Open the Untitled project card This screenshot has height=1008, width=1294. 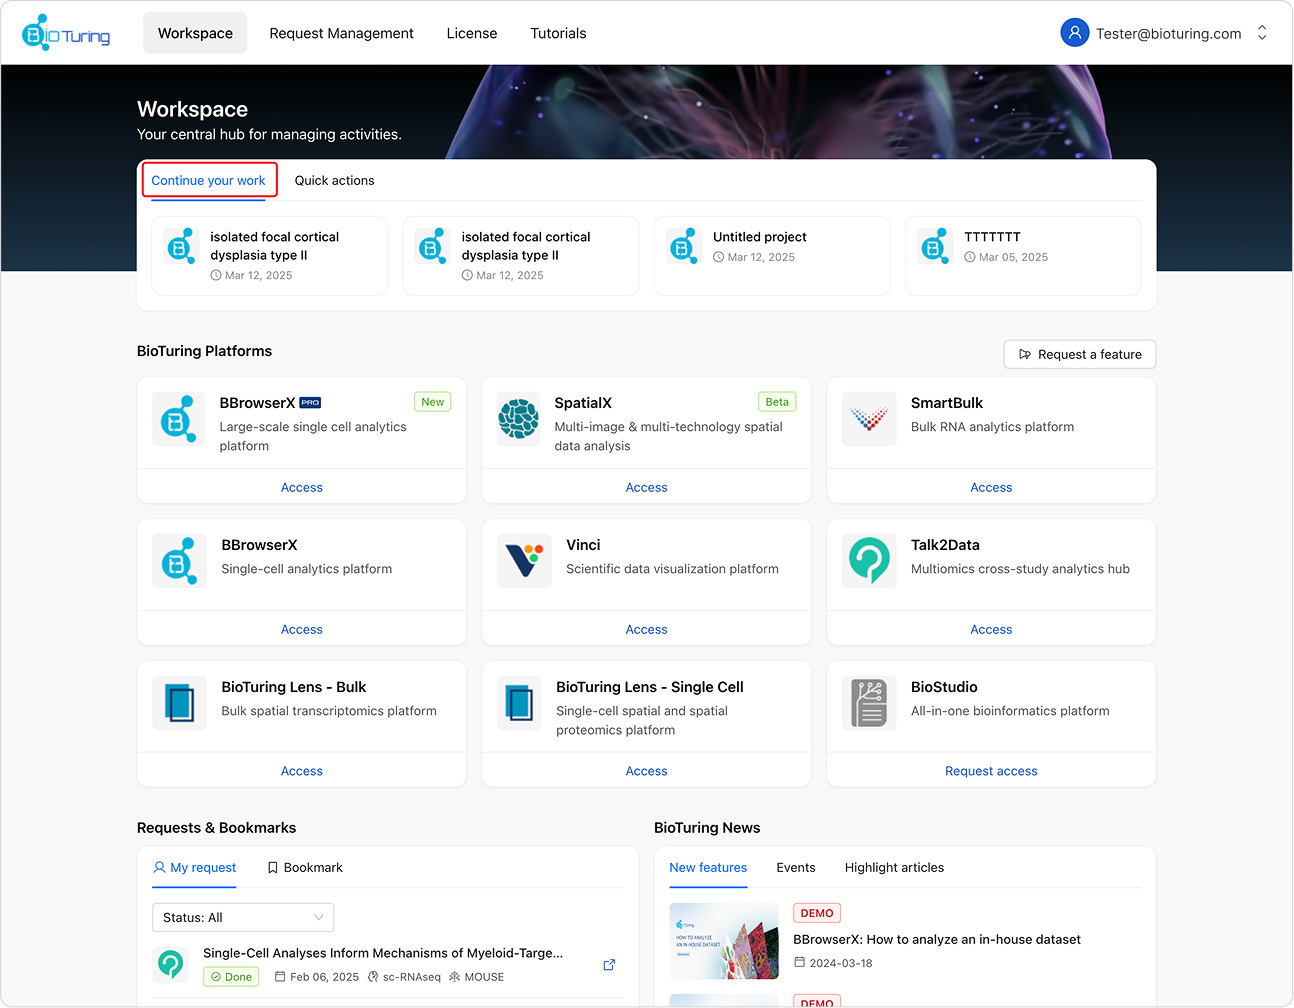pos(771,256)
